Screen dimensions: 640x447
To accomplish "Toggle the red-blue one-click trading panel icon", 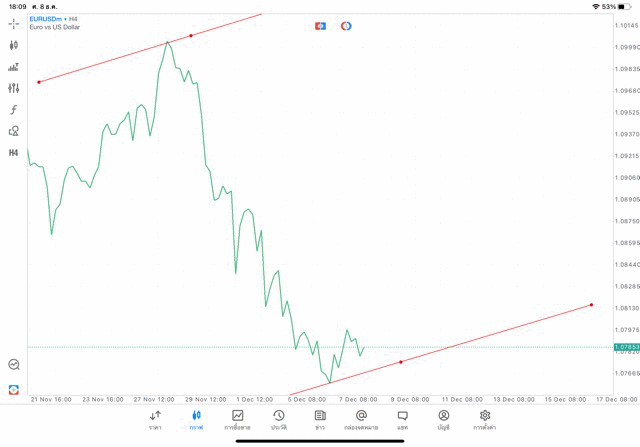I will pyautogui.click(x=319, y=26).
